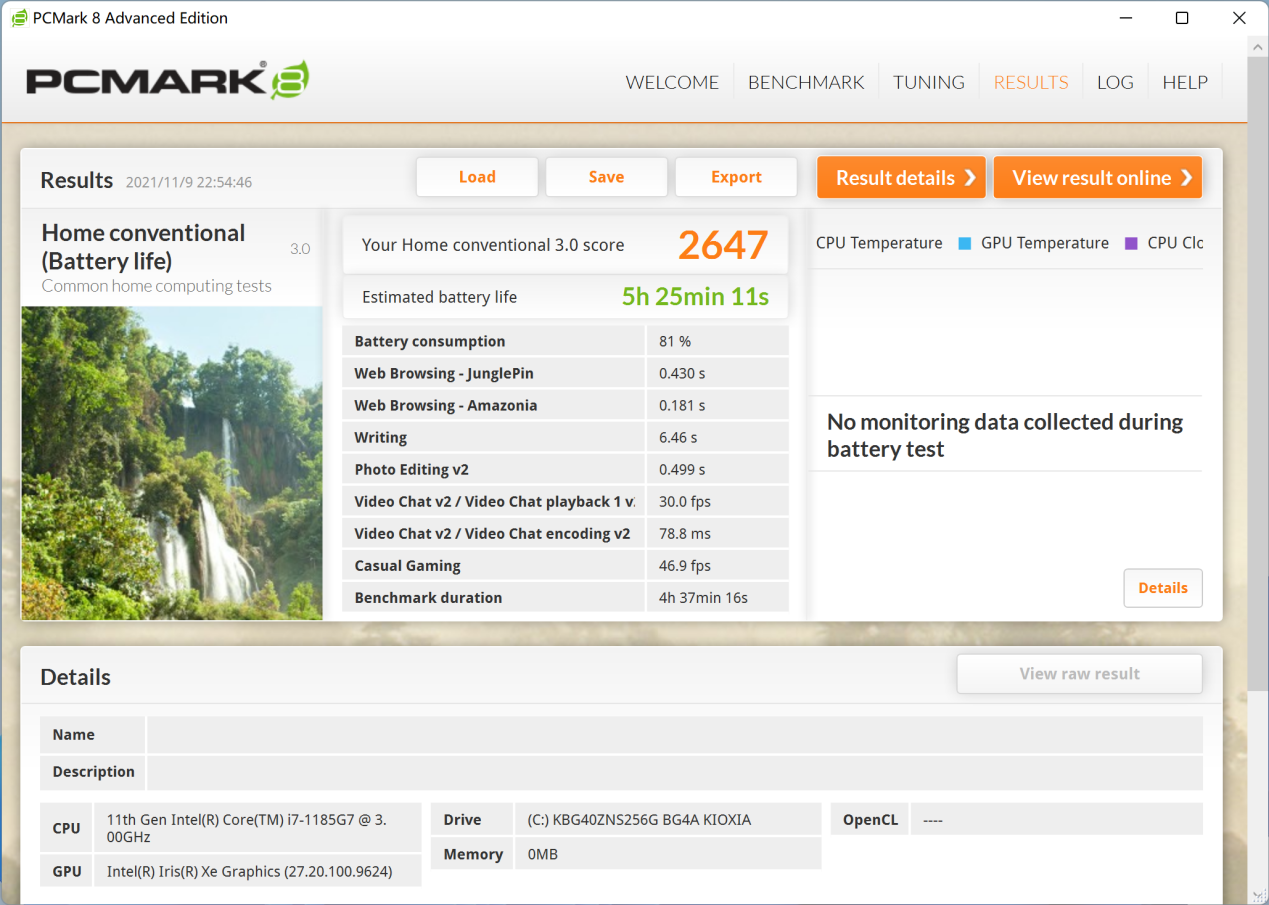
Task: Click the waterfall benchmark thumbnail image
Action: 172,463
